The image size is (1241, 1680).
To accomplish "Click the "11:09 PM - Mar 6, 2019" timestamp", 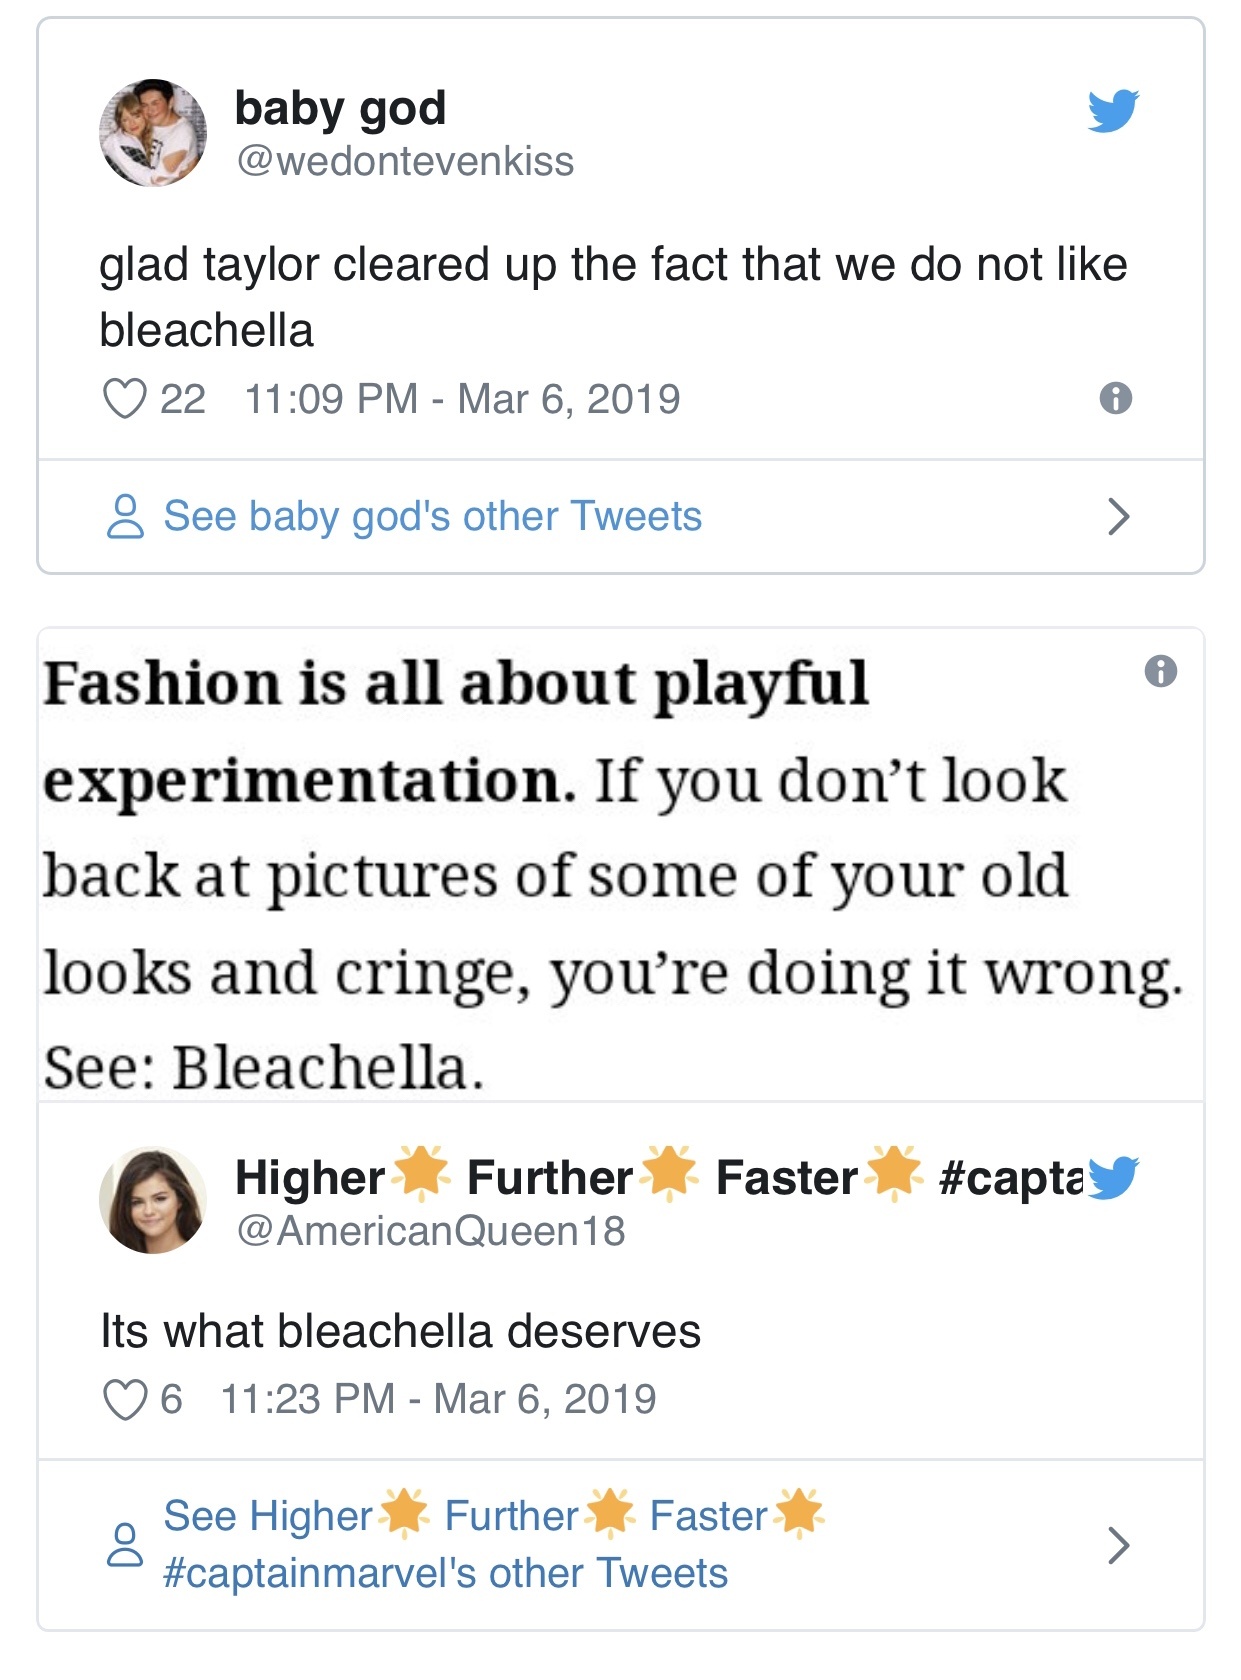I will point(462,399).
